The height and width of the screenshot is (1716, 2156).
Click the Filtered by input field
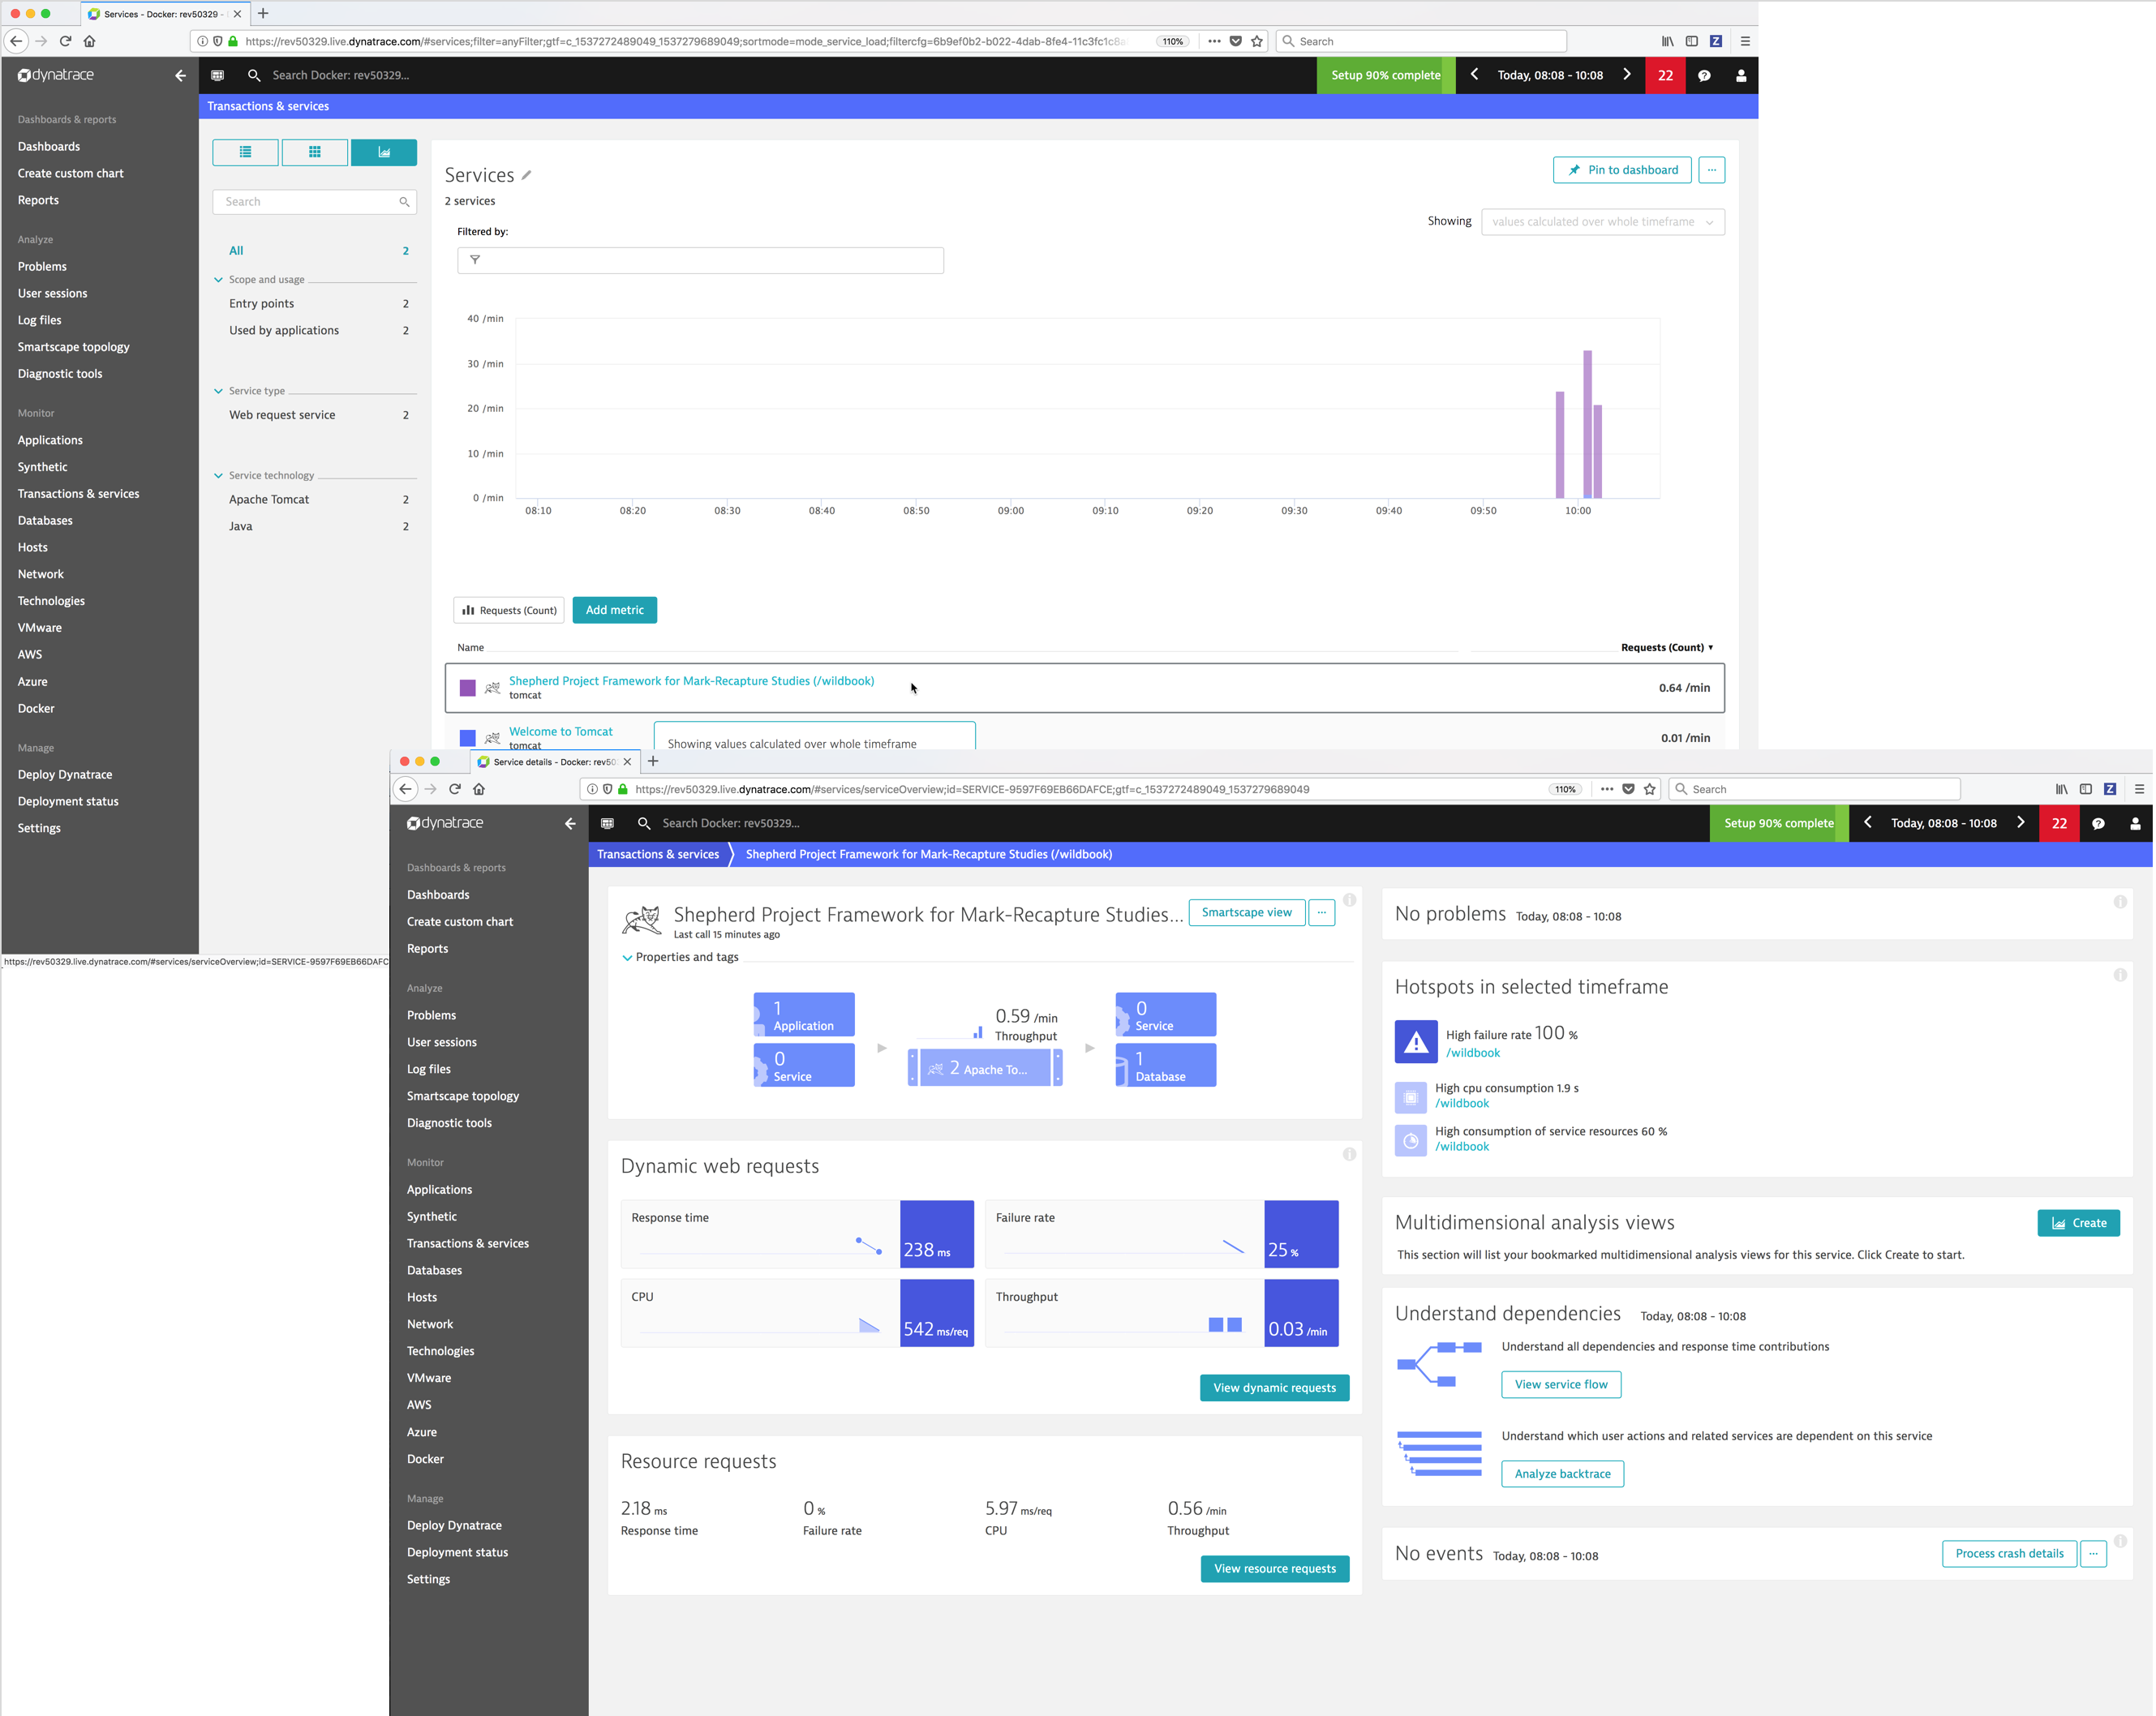coord(700,260)
